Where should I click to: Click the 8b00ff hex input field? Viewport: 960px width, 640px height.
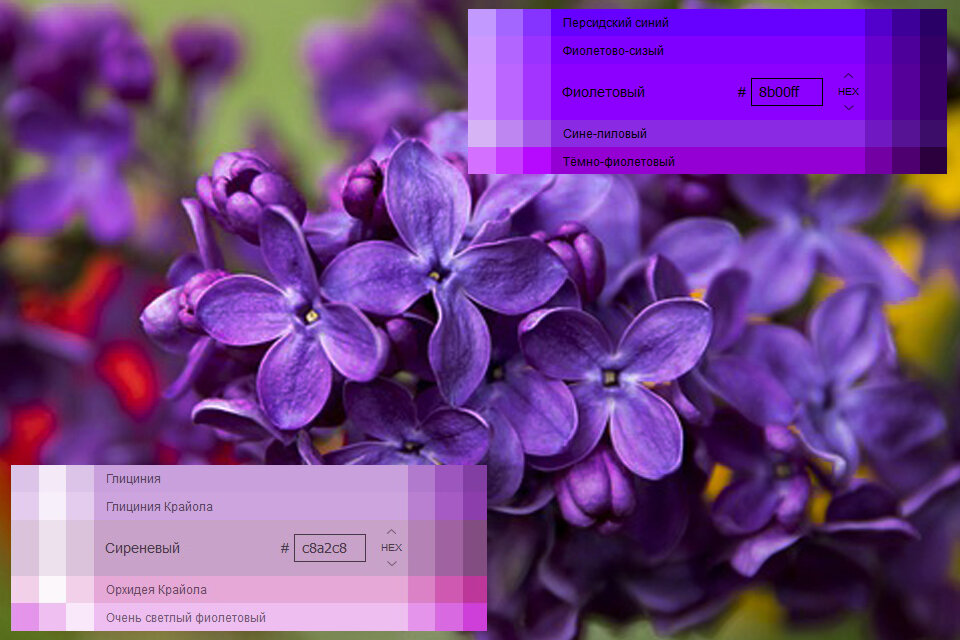[x=786, y=92]
